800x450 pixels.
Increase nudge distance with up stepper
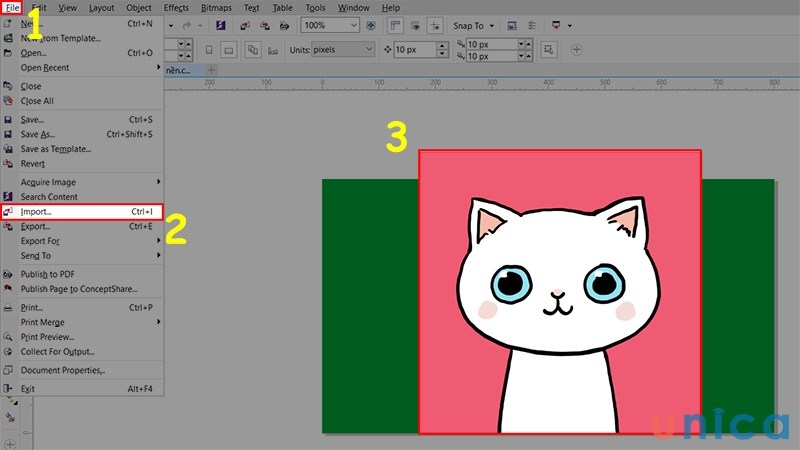click(442, 46)
